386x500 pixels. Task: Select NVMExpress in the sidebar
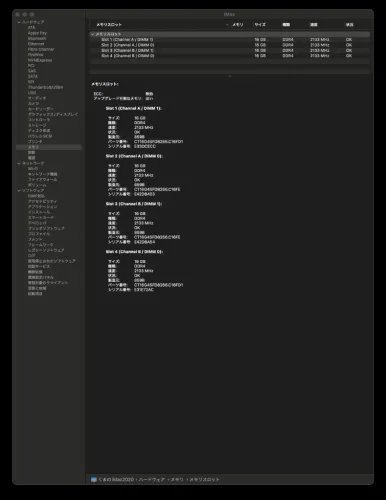pyautogui.click(x=40, y=60)
